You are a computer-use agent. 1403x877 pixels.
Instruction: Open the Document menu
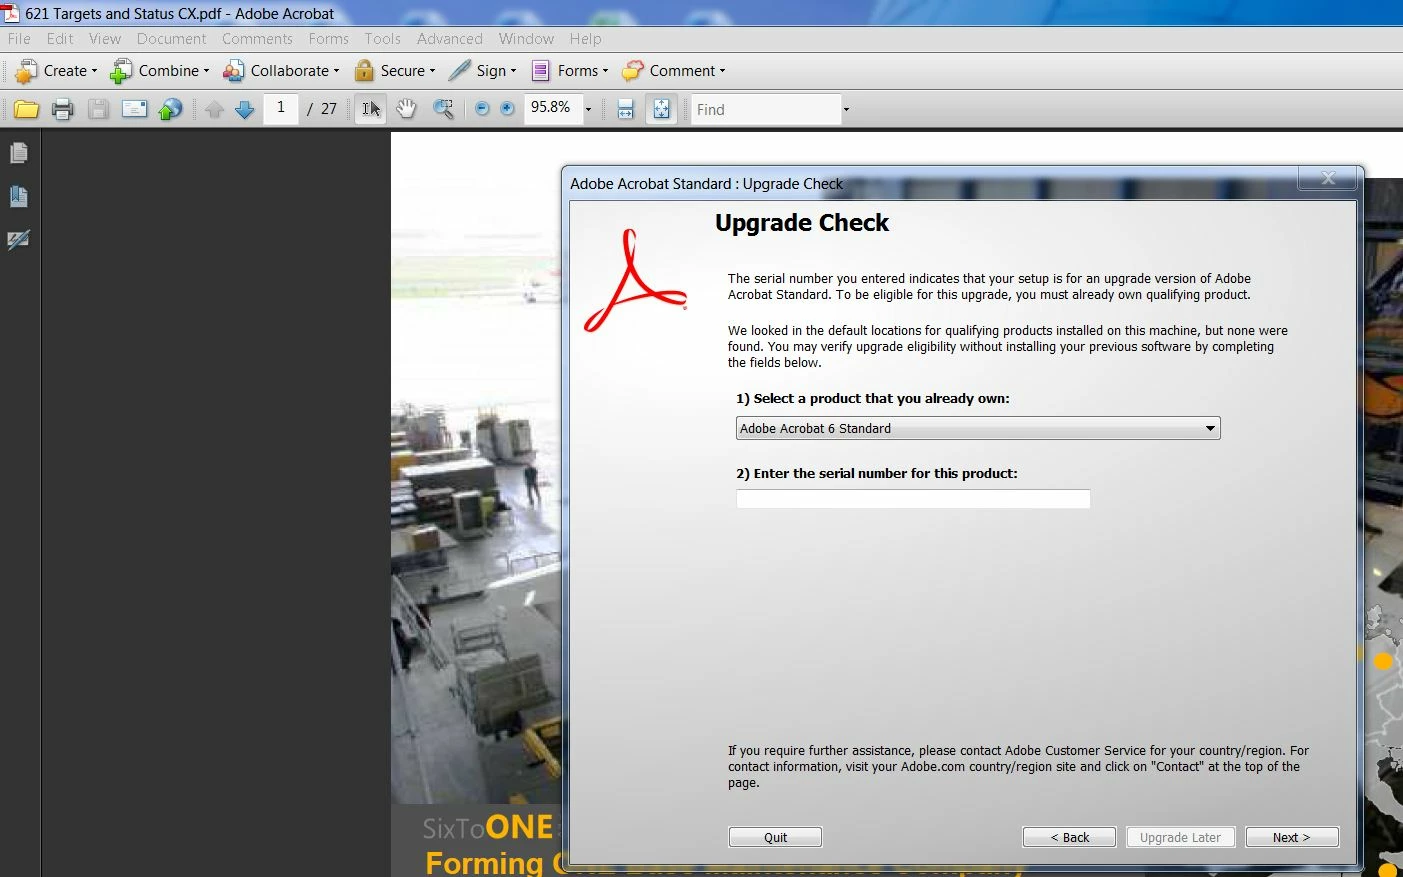click(x=171, y=39)
